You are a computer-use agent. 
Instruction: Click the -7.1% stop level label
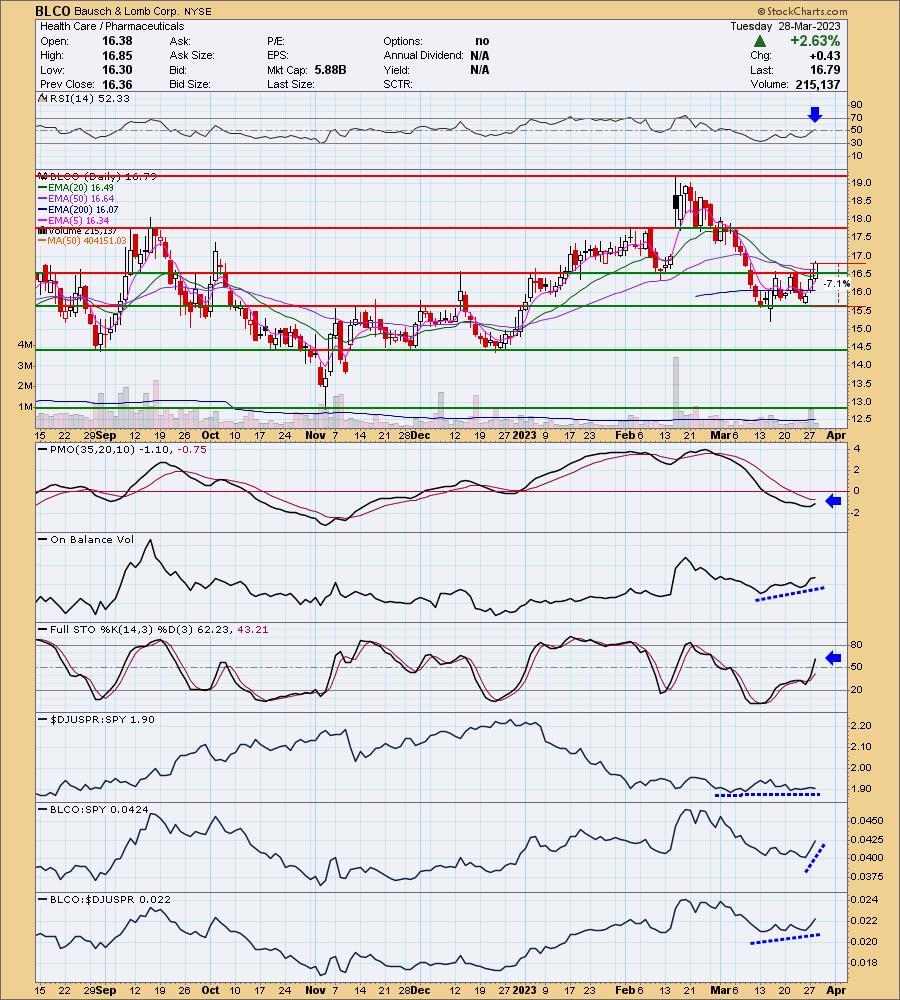pyautogui.click(x=836, y=283)
